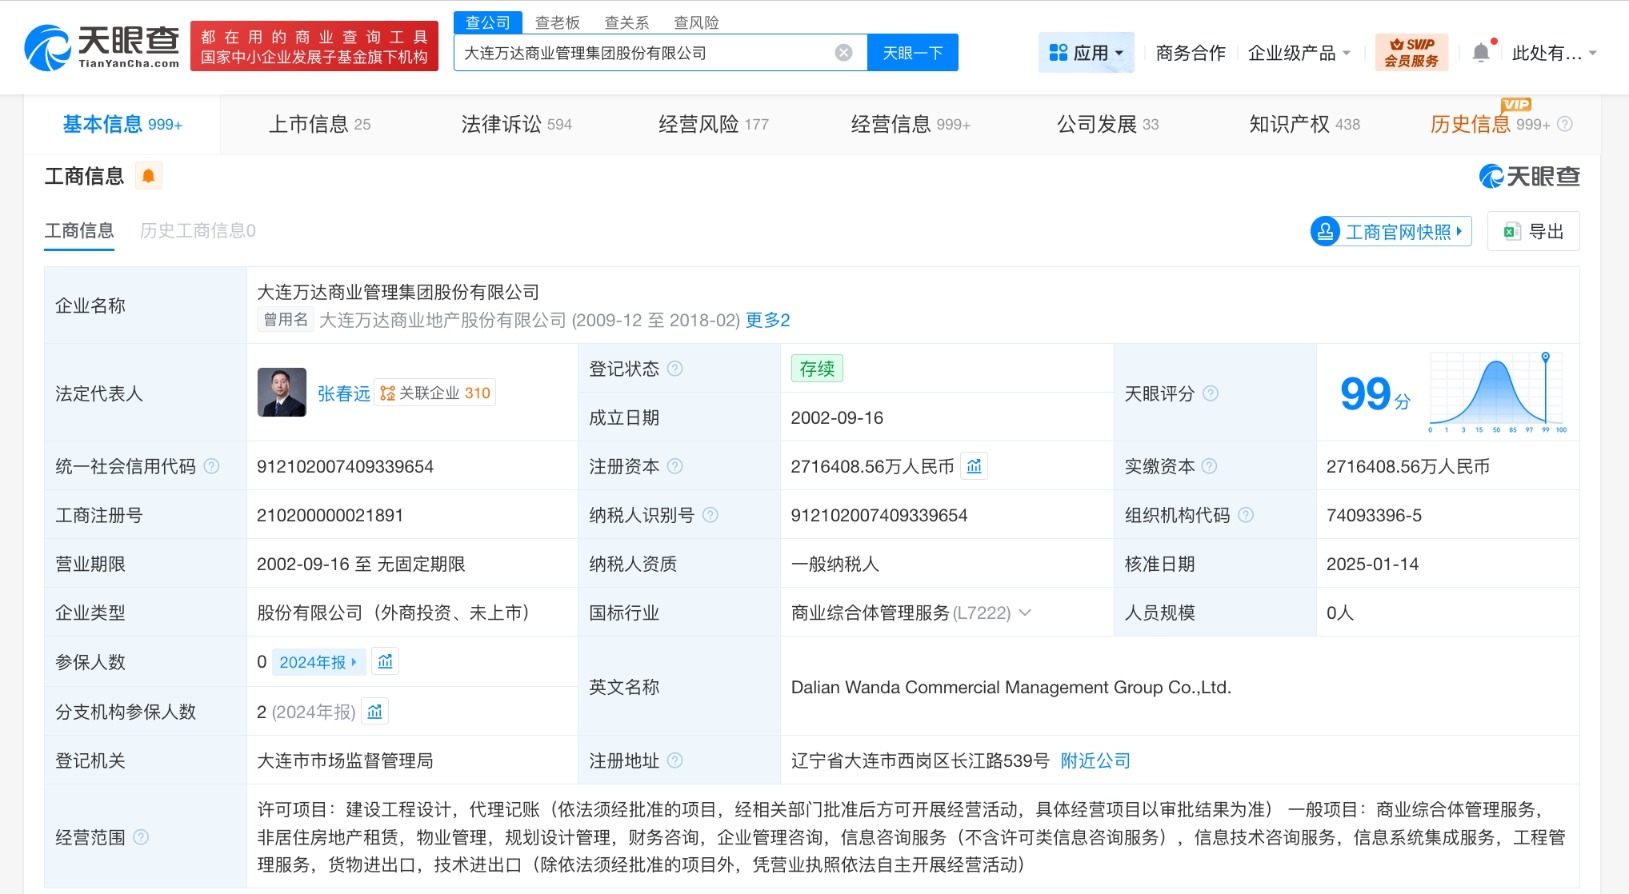Clear the search box text
The image size is (1629, 894).
point(843,53)
